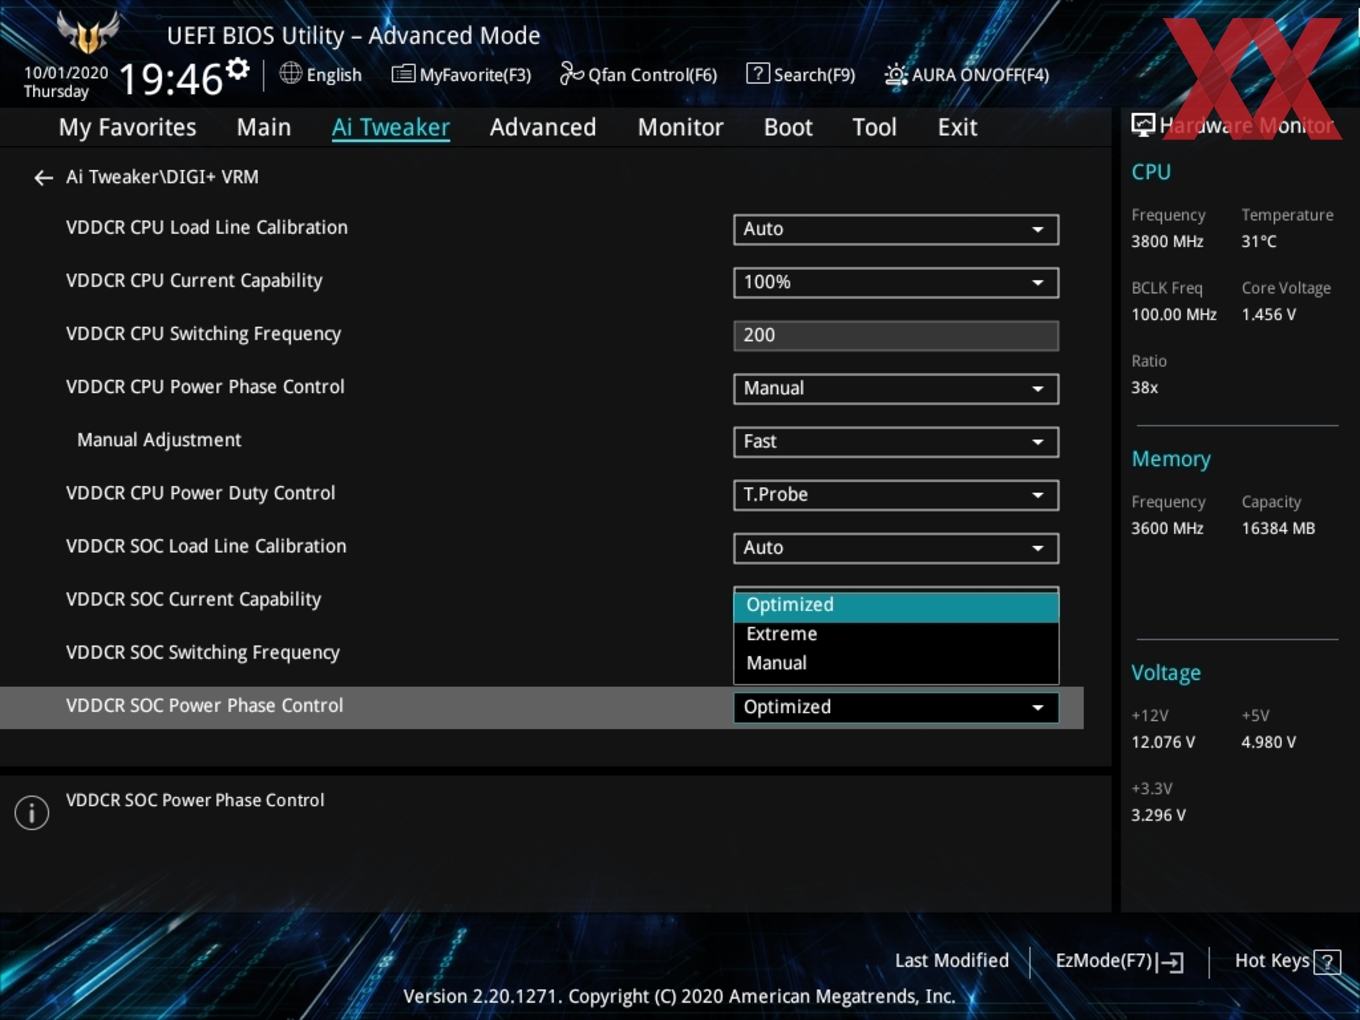Screen dimensions: 1360x1020
Task: Open the Advanced tab
Action: tap(543, 127)
